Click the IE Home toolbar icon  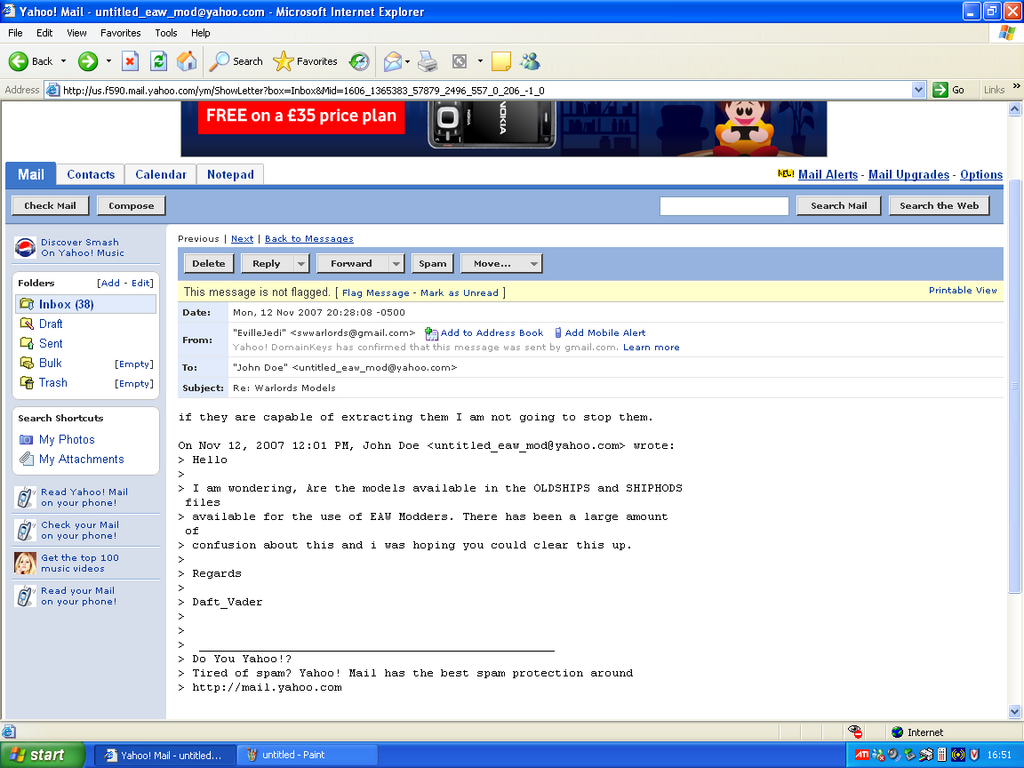187,61
